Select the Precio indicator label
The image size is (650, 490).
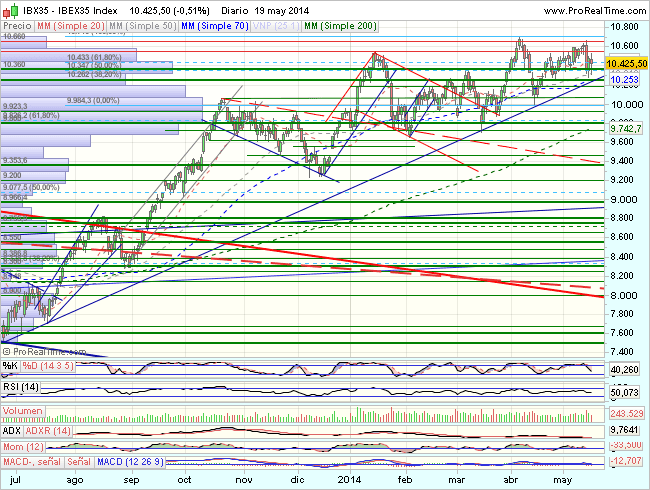pyautogui.click(x=18, y=23)
